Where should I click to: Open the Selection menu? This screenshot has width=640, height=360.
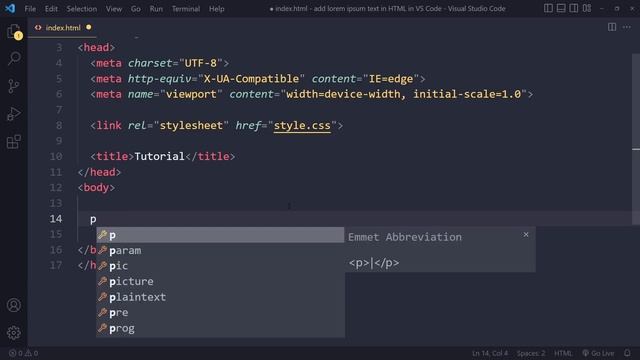82,9
